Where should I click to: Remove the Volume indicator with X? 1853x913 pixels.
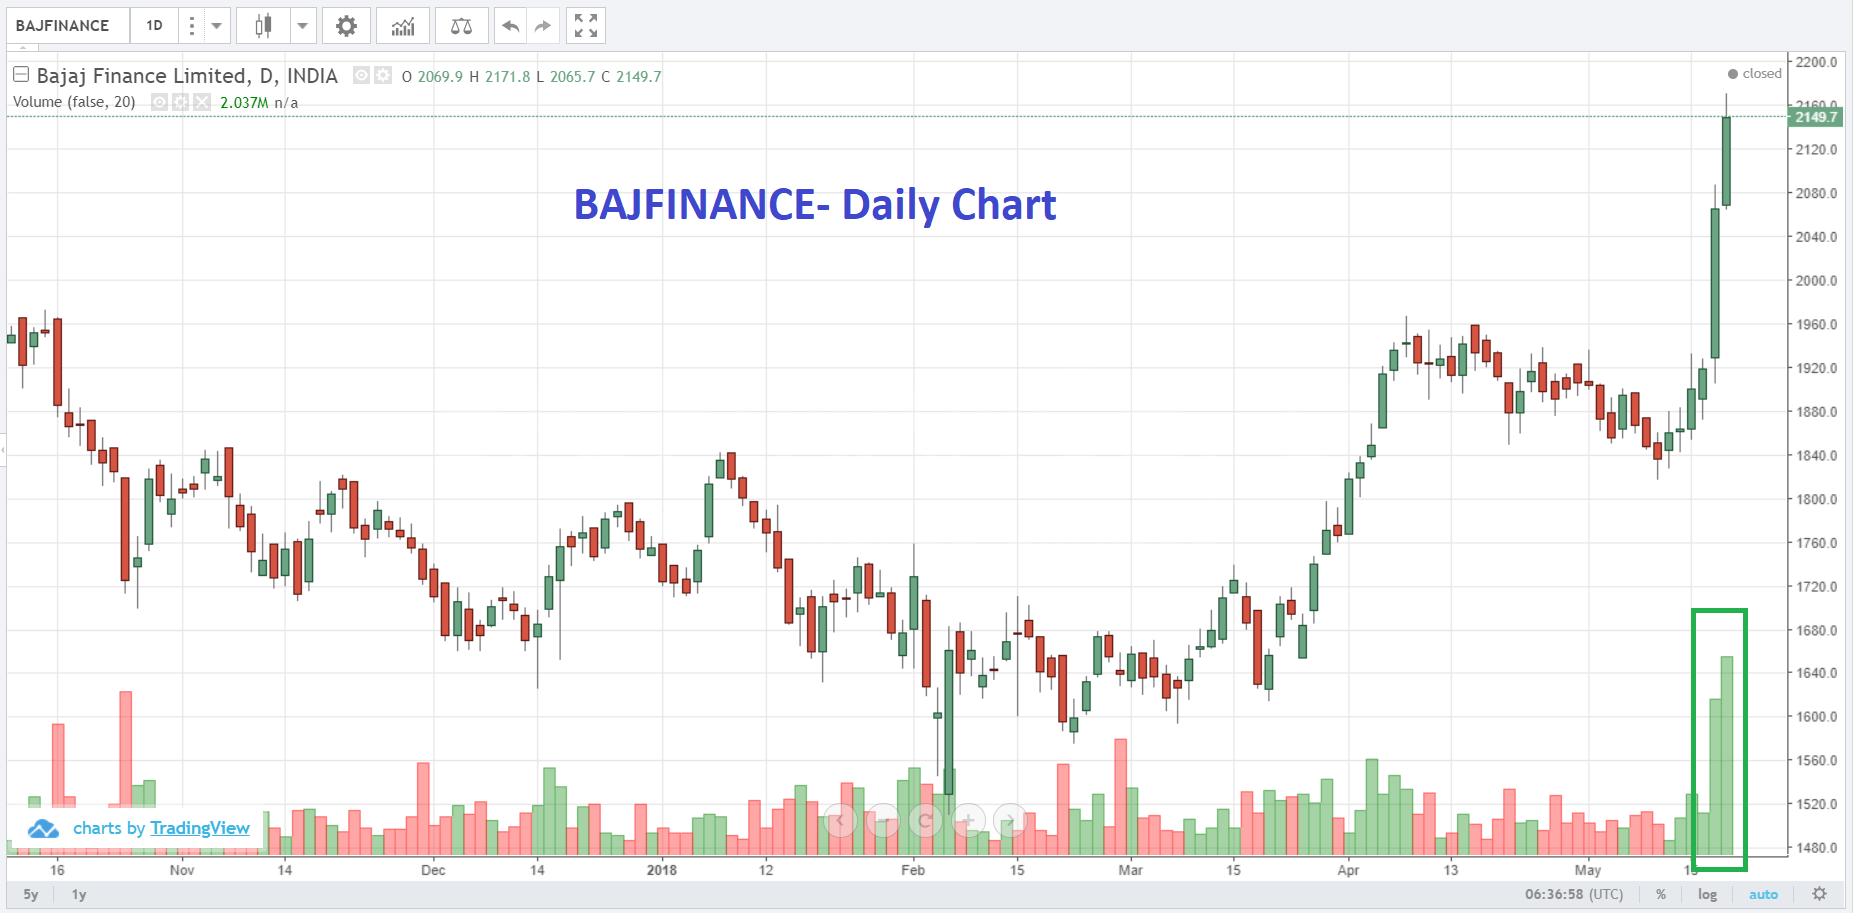pyautogui.click(x=202, y=102)
